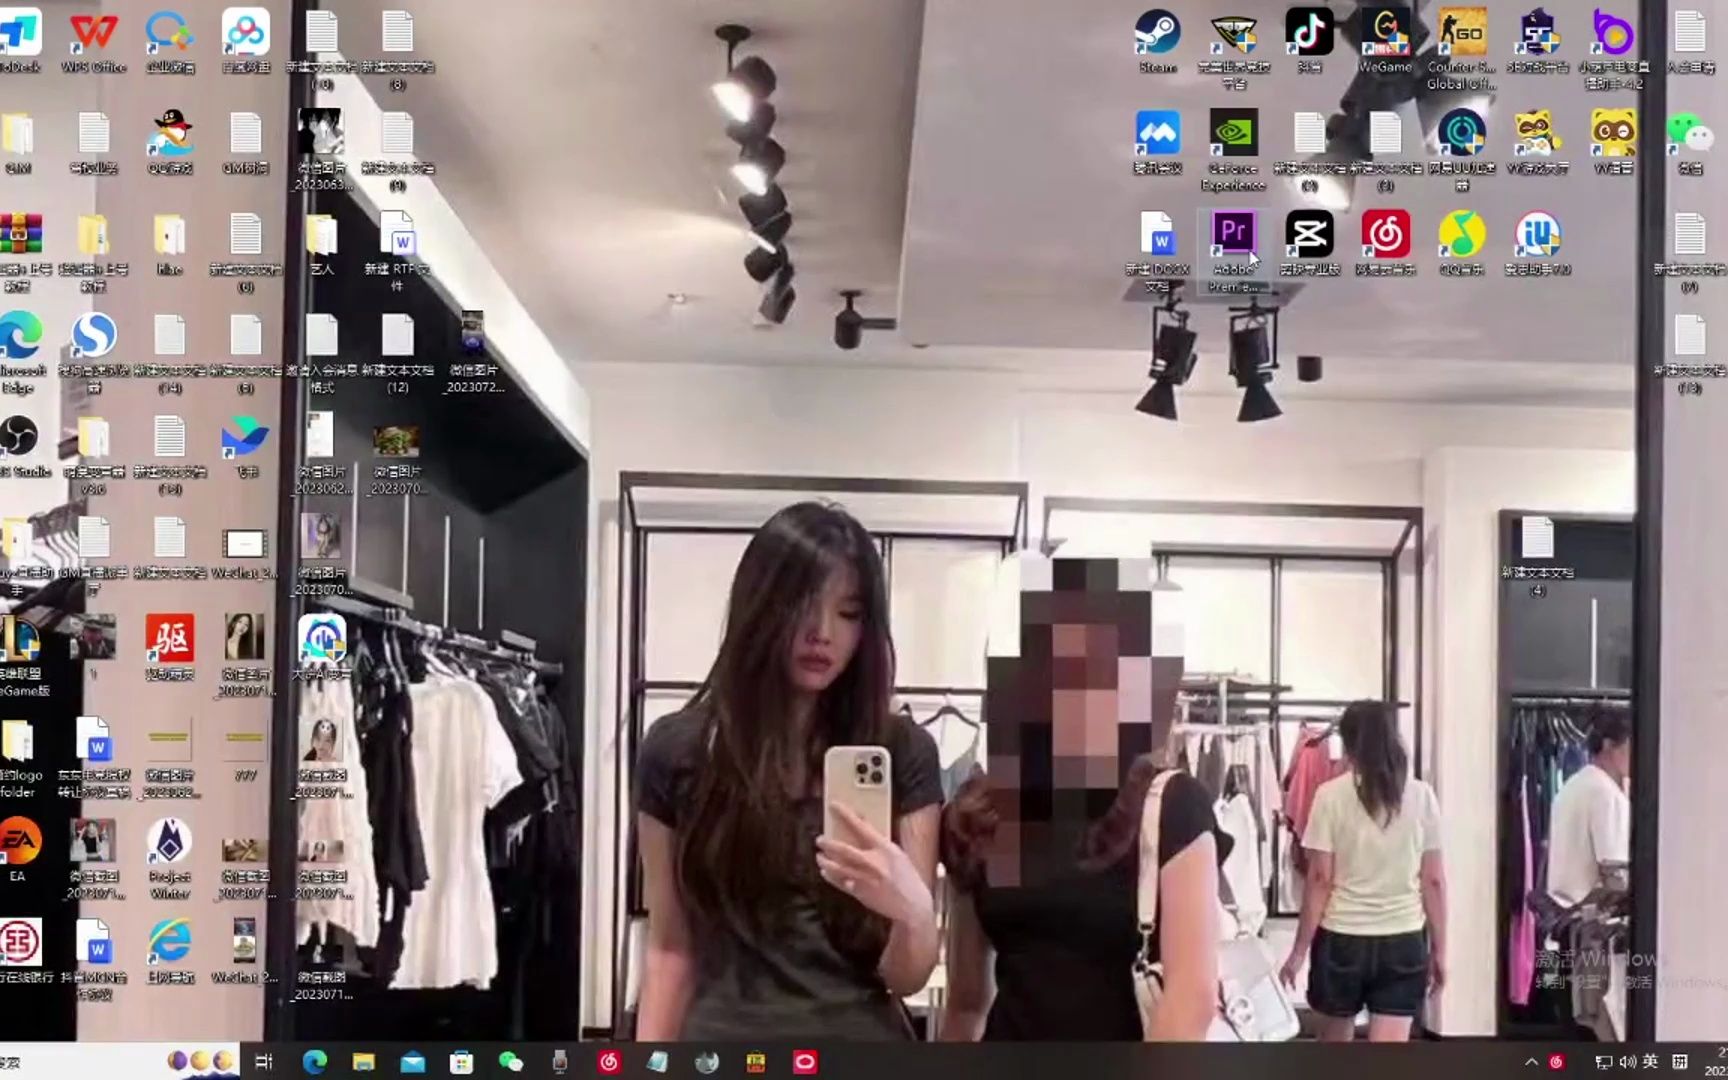1728x1080 pixels.
Task: Click the taskbar search box
Action: (120, 1062)
